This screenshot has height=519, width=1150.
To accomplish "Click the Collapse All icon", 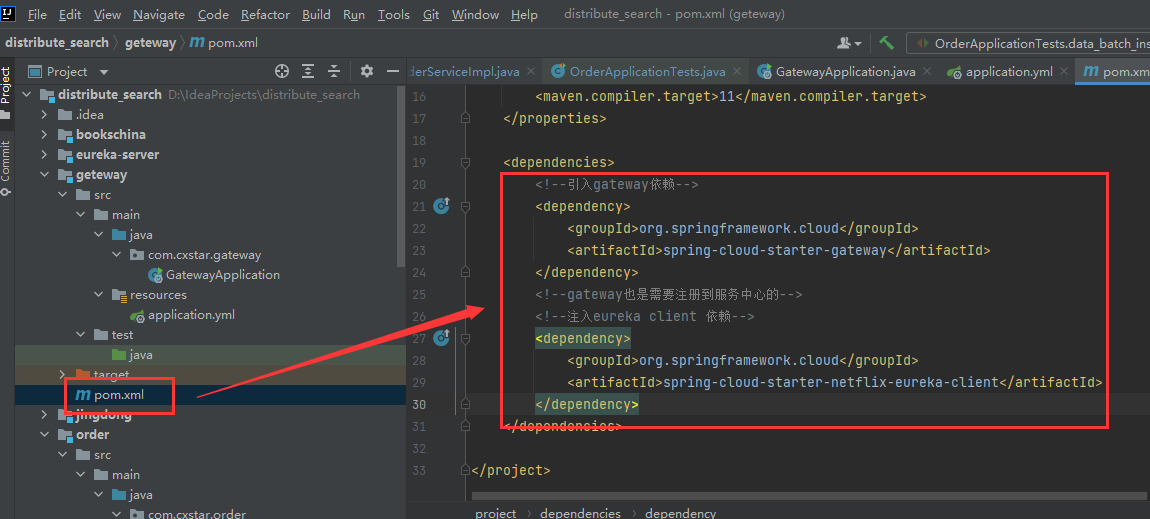I will 334,71.
